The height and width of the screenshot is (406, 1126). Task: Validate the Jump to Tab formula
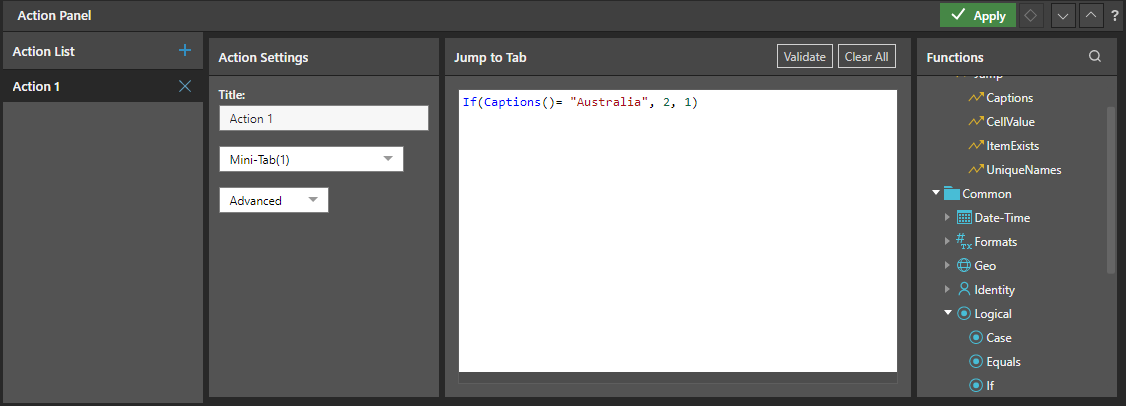coord(804,57)
